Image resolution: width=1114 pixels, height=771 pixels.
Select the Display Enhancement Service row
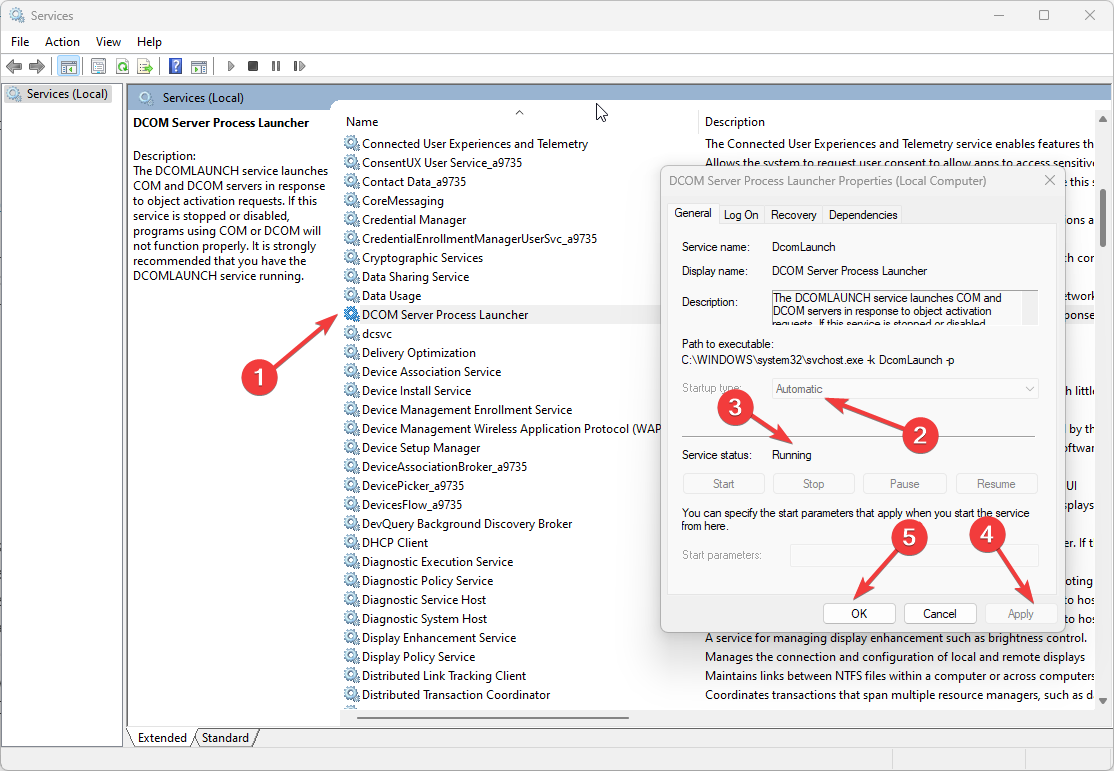point(439,637)
